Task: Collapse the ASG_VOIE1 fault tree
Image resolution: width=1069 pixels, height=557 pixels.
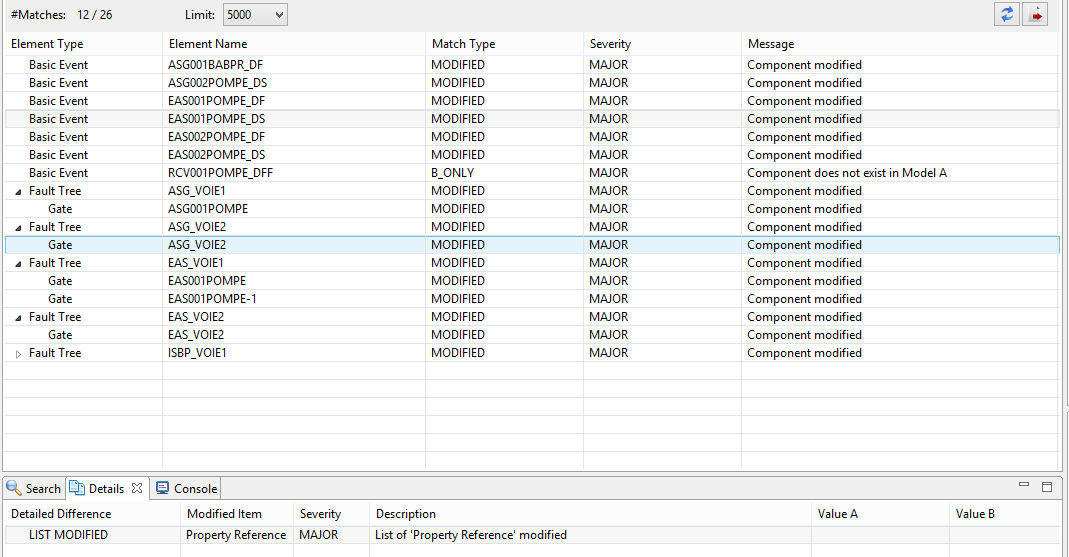Action: click(x=18, y=192)
